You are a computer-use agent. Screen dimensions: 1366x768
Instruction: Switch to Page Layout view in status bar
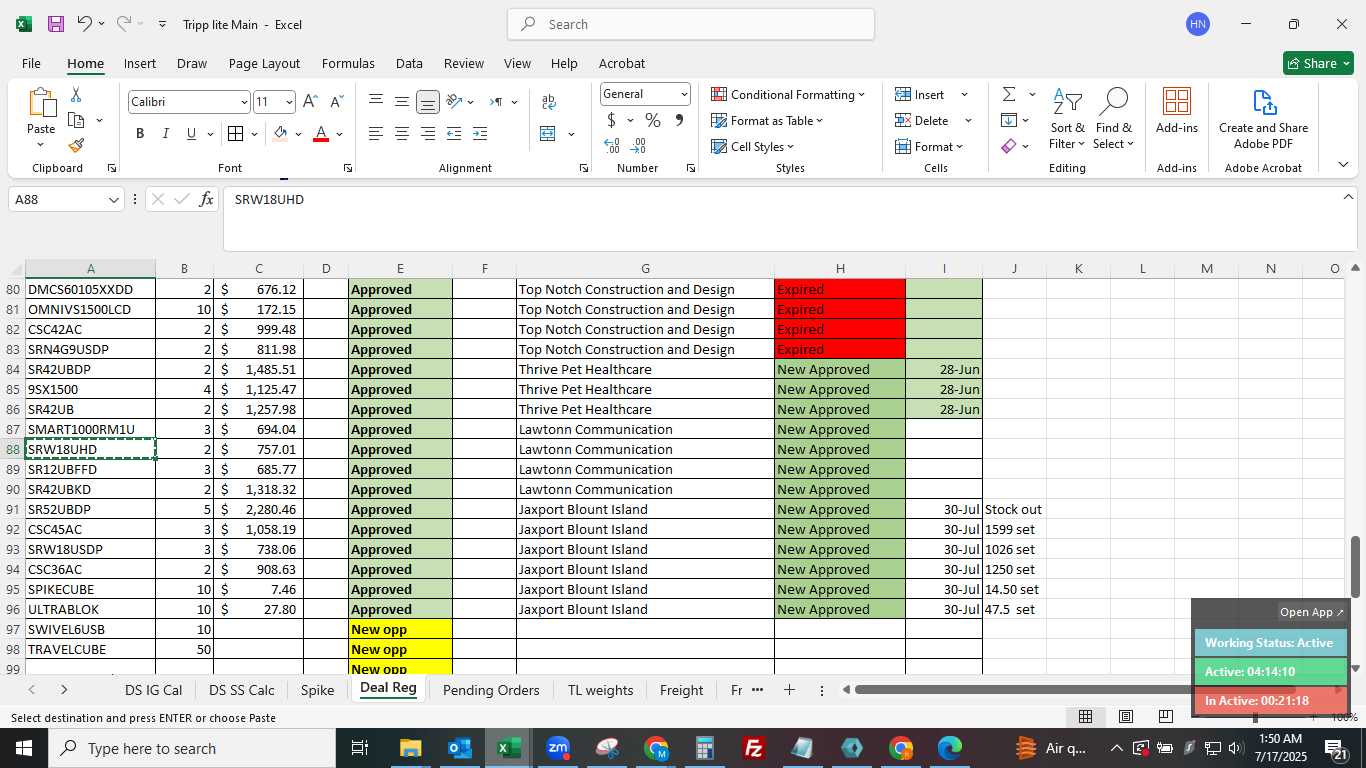(1125, 716)
